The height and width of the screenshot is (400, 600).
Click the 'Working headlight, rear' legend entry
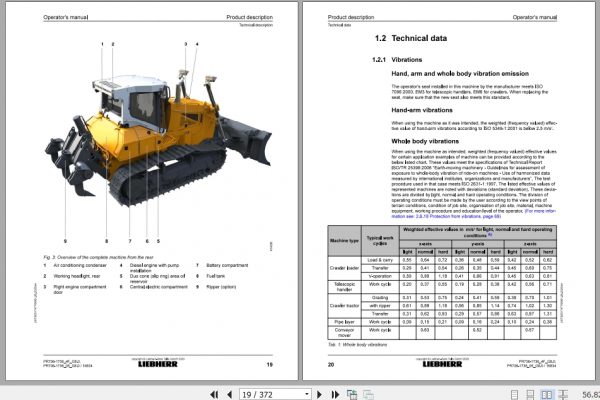[x=77, y=276]
